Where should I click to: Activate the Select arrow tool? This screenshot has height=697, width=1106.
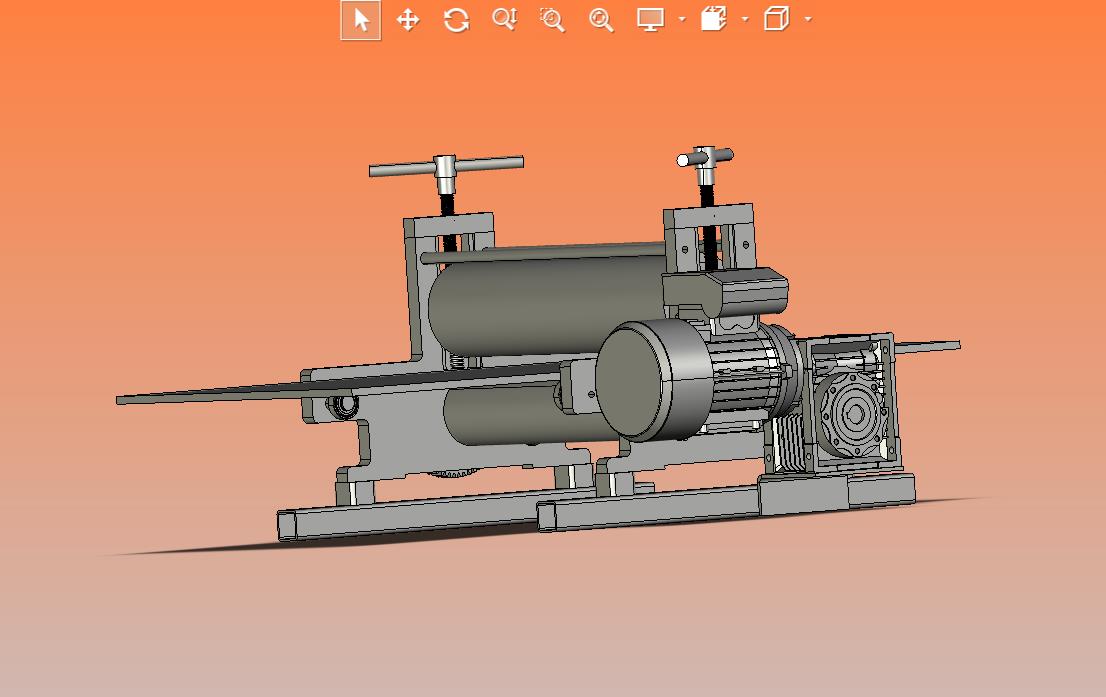click(361, 20)
